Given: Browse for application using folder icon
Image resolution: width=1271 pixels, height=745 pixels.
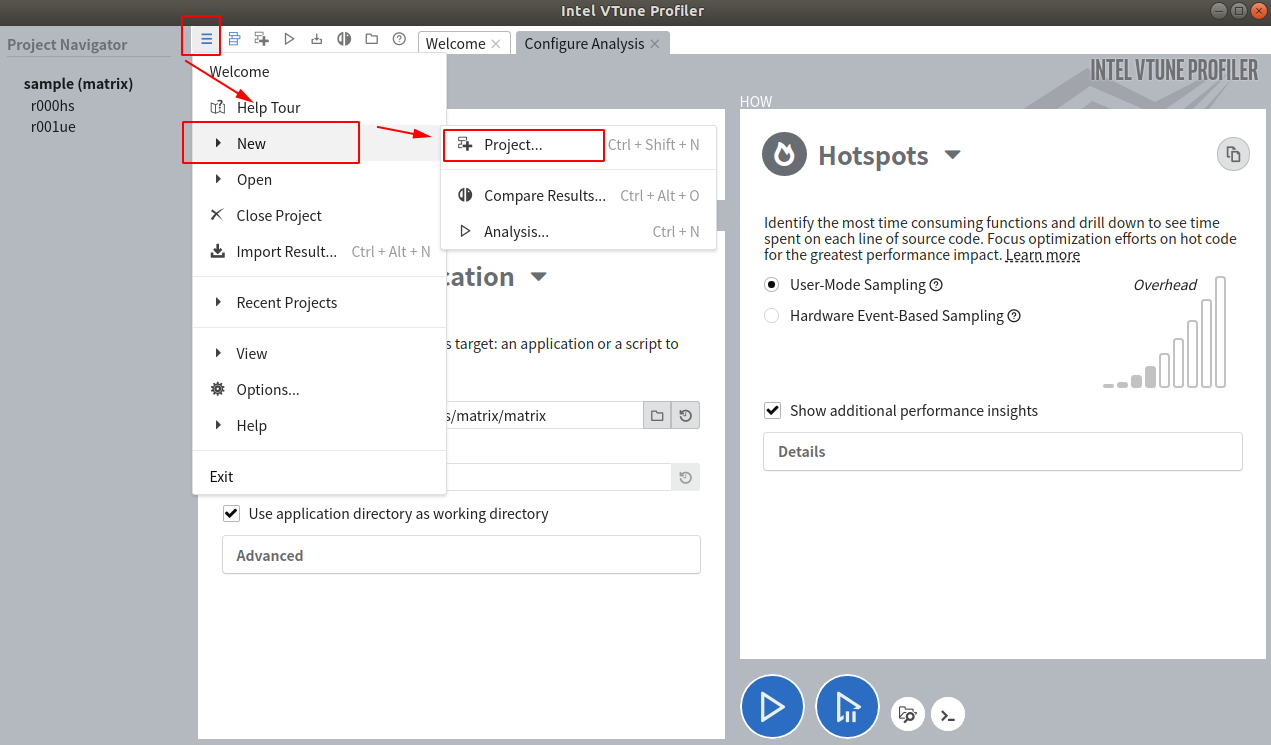Looking at the screenshot, I should tap(657, 415).
